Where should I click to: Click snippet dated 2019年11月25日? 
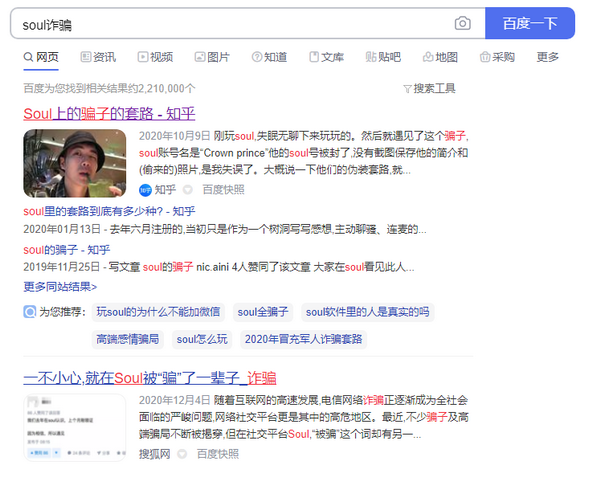(218, 267)
